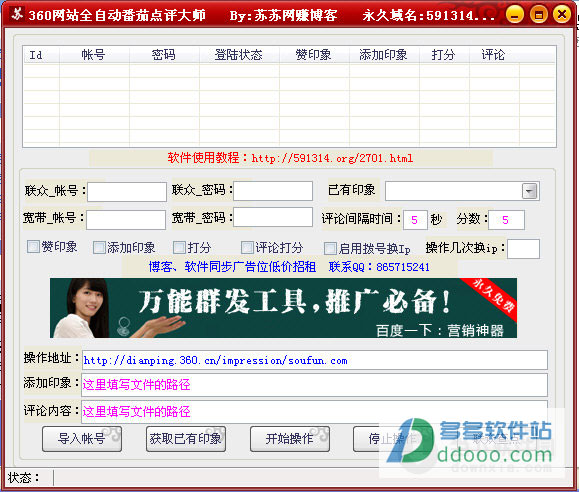Check the 打分 option

coord(179,247)
